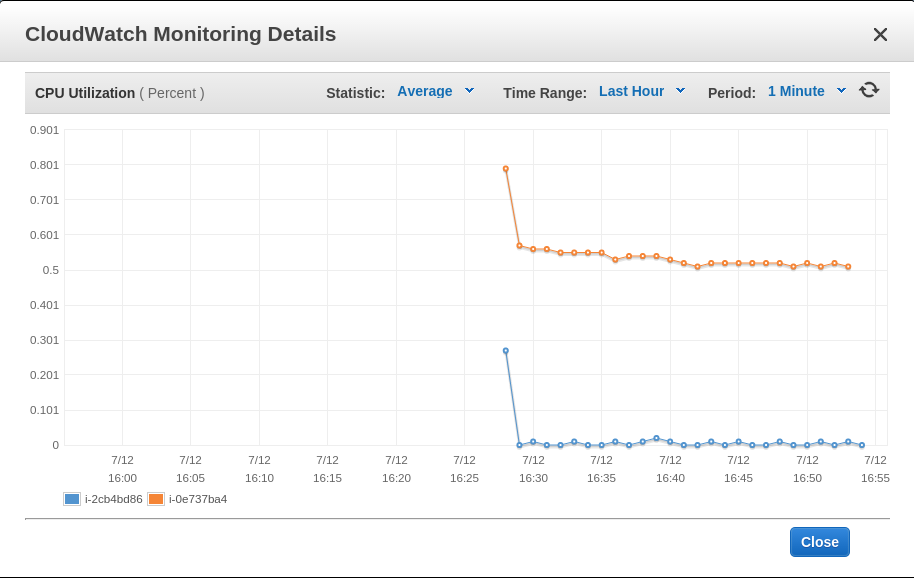Click the CPU Utilization panel title
This screenshot has height=578, width=914.
(x=85, y=93)
